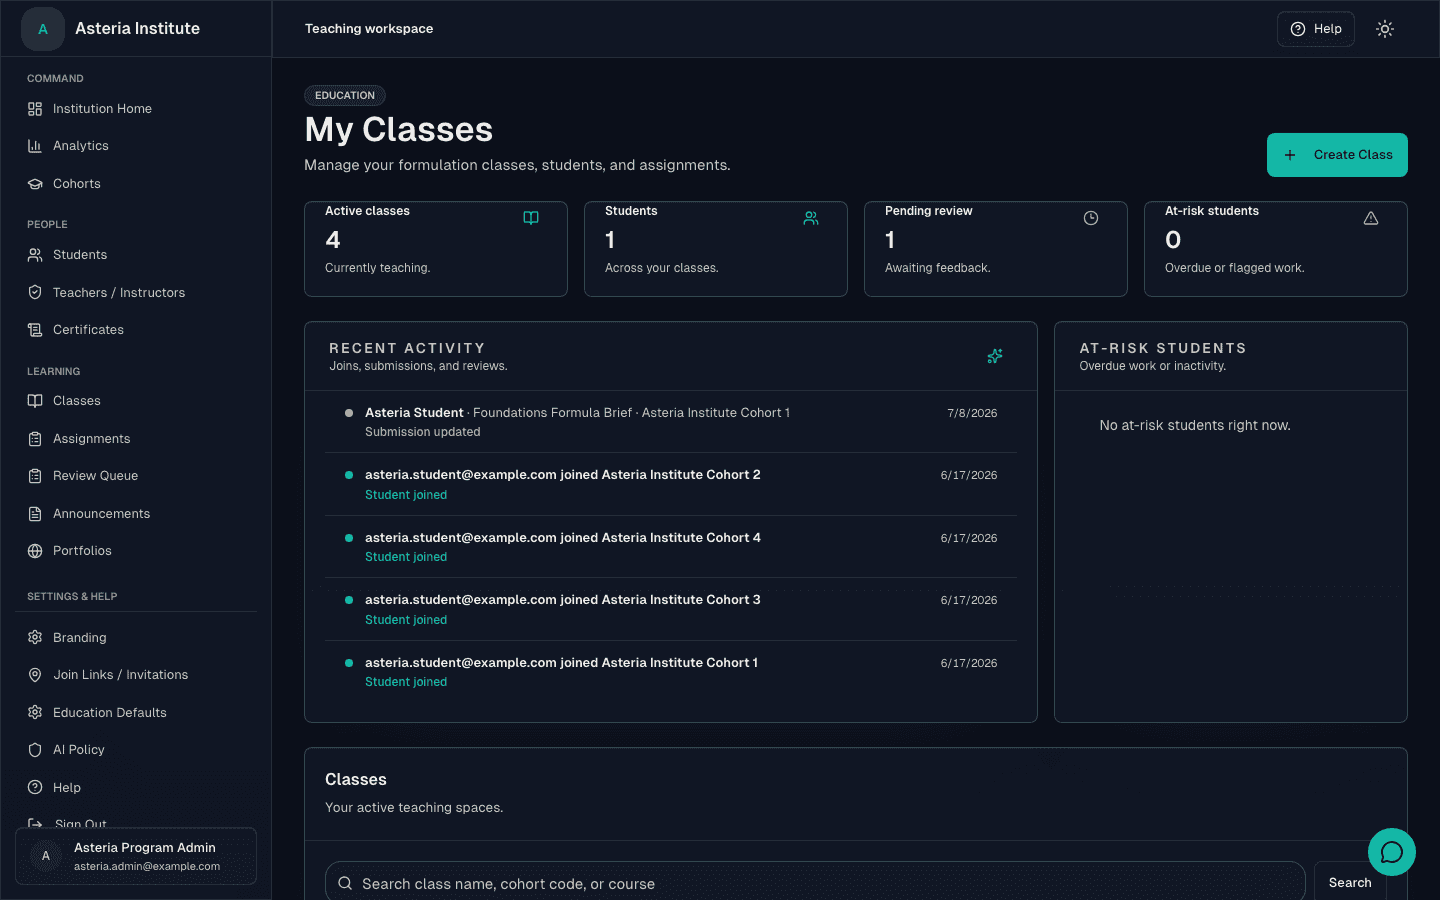The height and width of the screenshot is (900, 1440).
Task: Click the Teaching workspace header title
Action: tap(369, 29)
